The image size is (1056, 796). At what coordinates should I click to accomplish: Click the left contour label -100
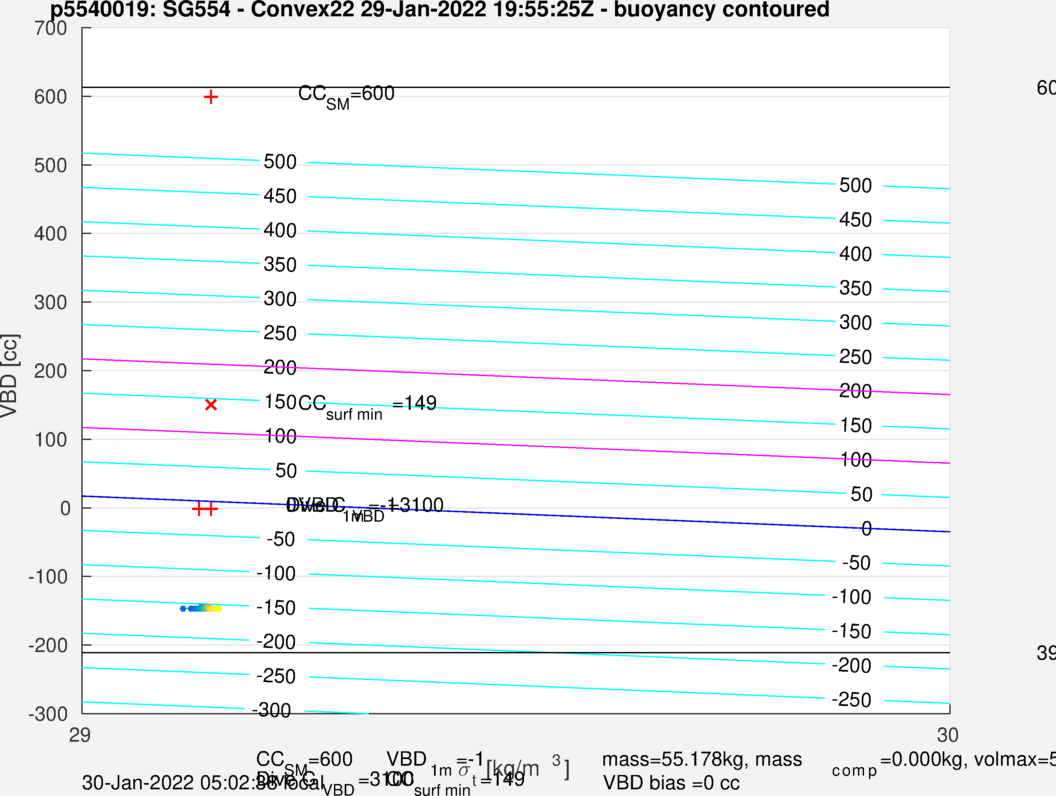[x=276, y=574]
